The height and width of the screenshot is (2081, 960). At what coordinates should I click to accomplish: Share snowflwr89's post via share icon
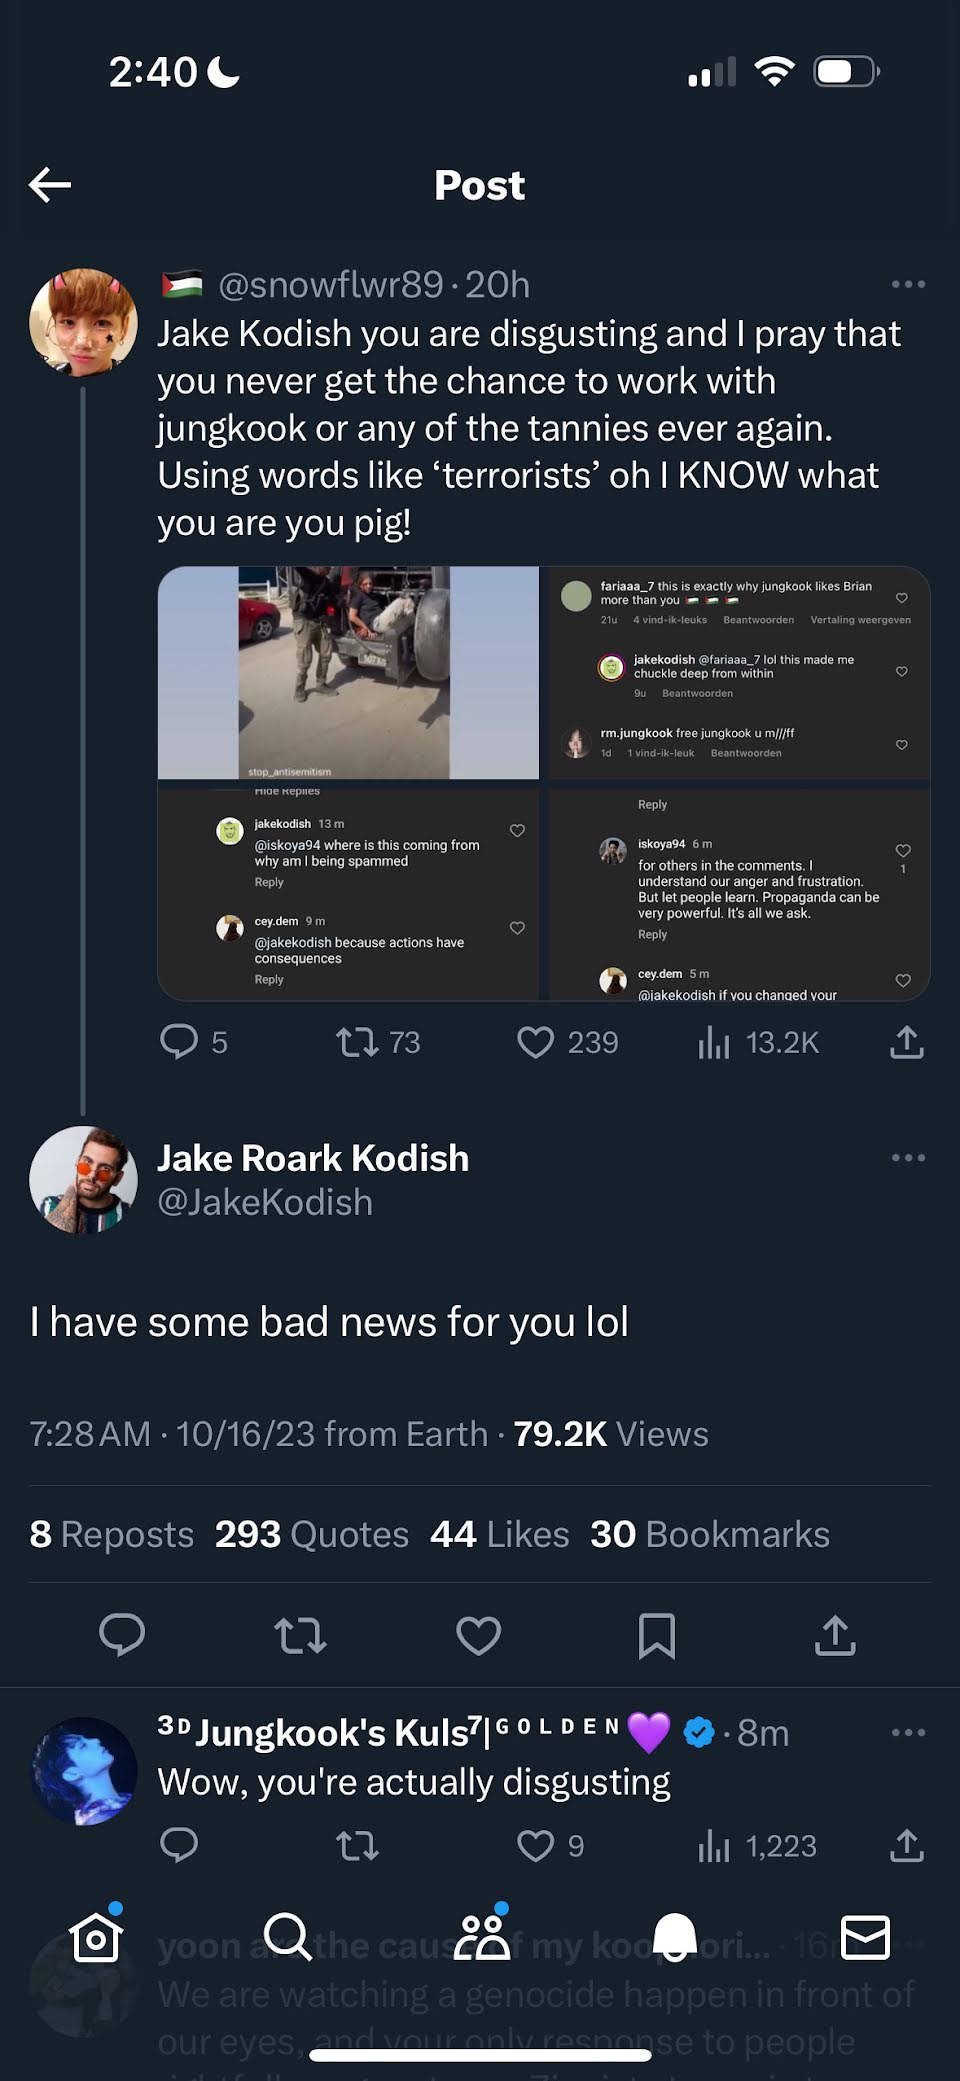906,1042
